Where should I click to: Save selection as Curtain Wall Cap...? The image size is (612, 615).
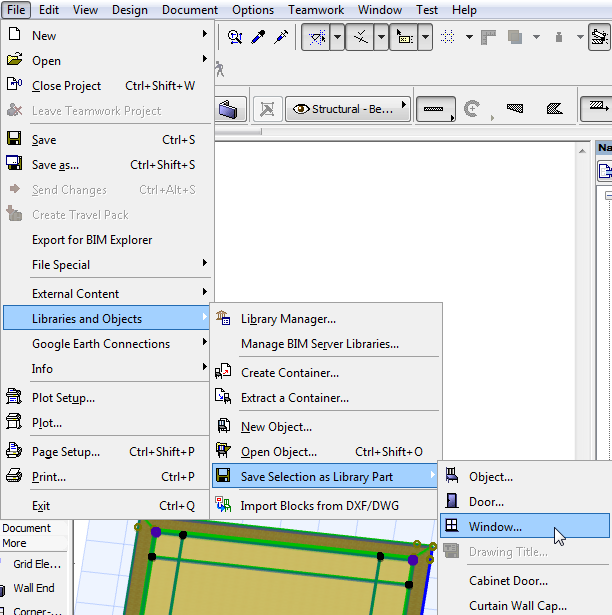pos(525,606)
